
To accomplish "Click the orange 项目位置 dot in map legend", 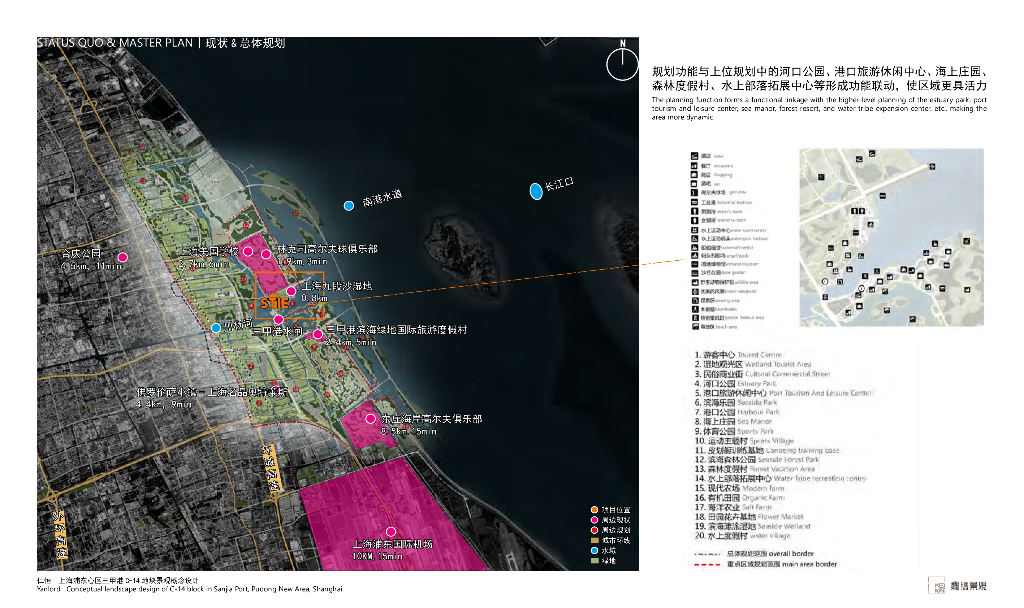I will [x=594, y=510].
